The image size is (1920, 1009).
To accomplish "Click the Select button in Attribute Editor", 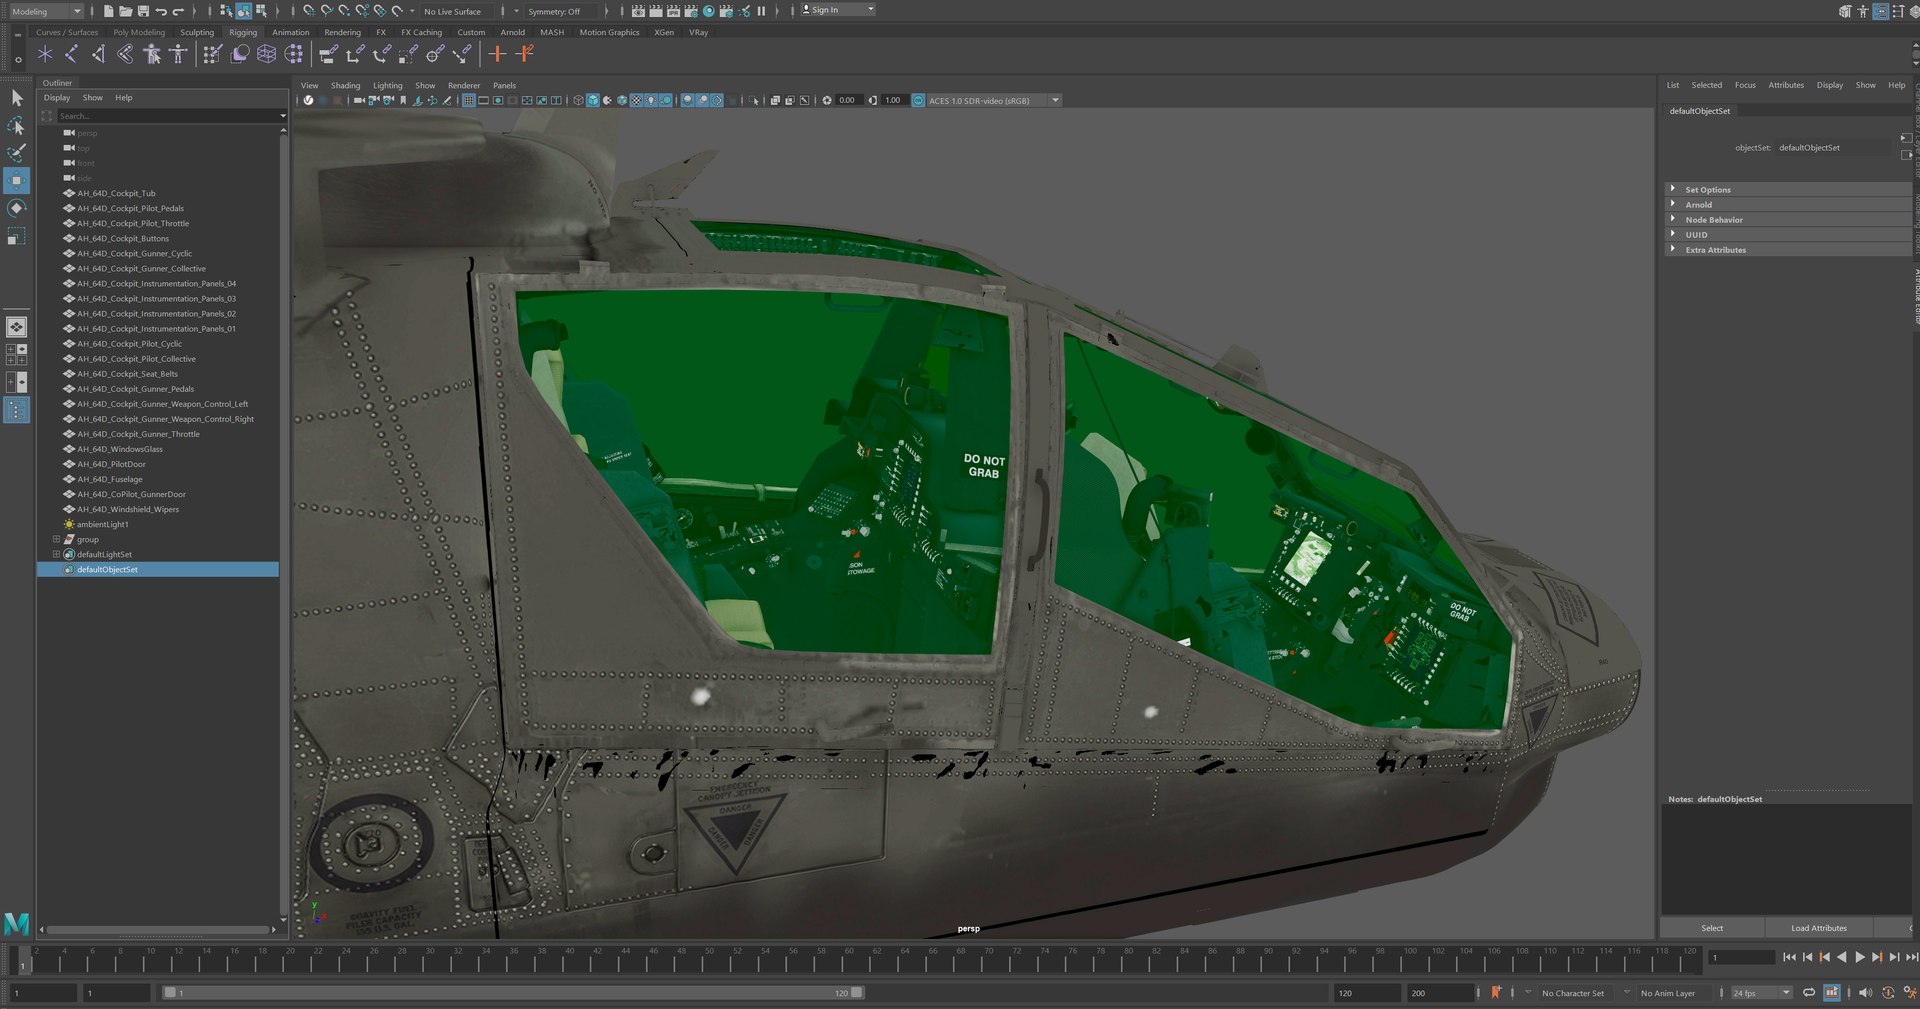I will pyautogui.click(x=1712, y=928).
